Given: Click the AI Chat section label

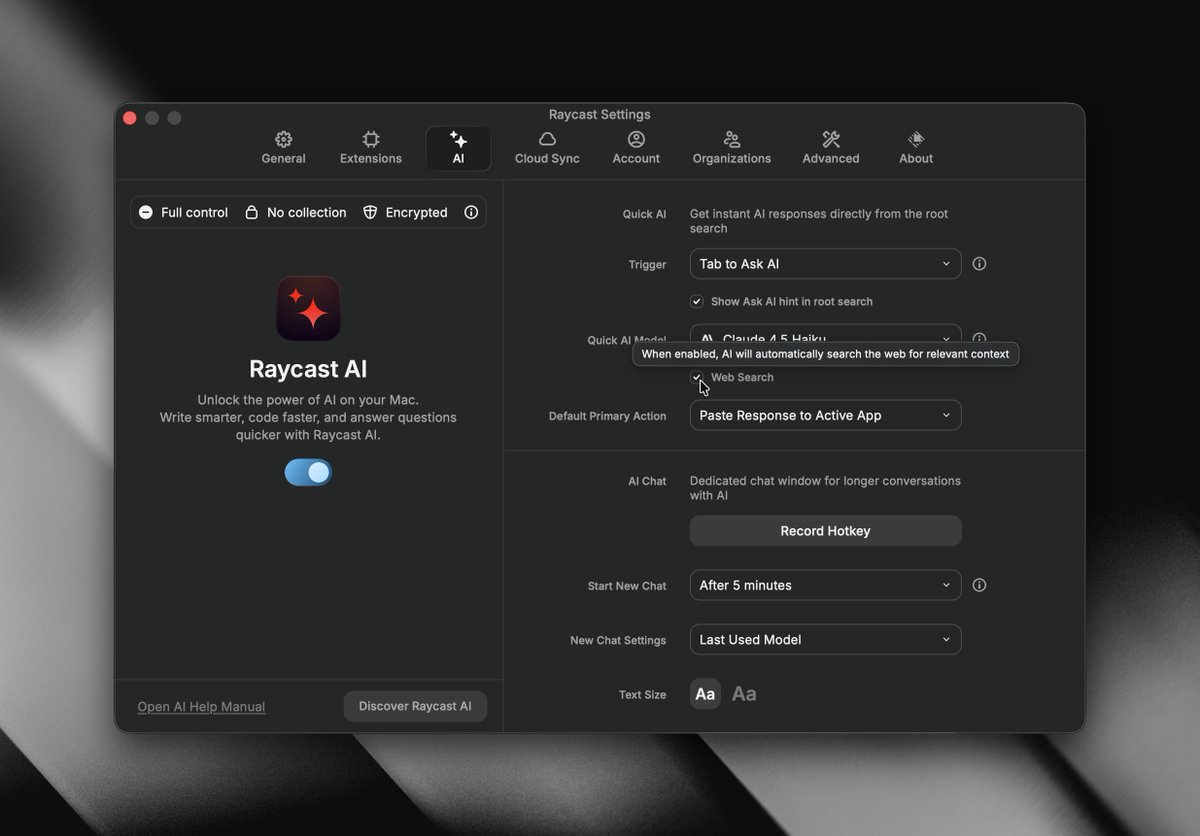Looking at the screenshot, I should pos(647,481).
